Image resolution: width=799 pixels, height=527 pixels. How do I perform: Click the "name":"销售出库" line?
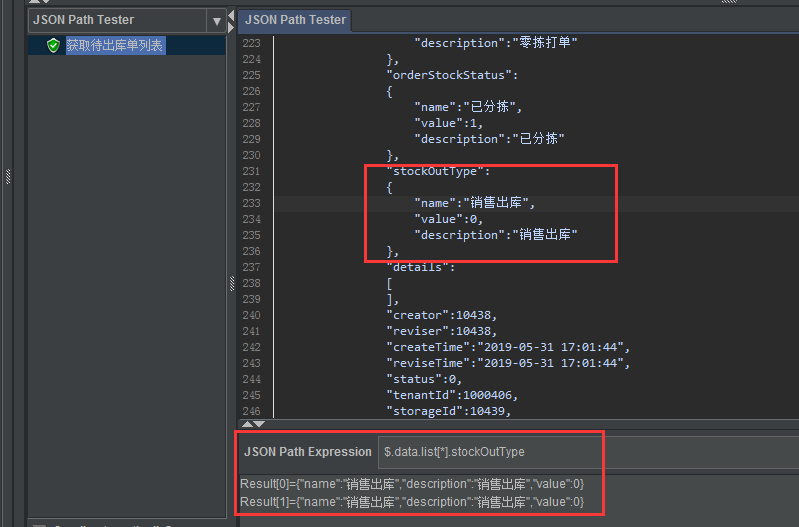coord(474,203)
